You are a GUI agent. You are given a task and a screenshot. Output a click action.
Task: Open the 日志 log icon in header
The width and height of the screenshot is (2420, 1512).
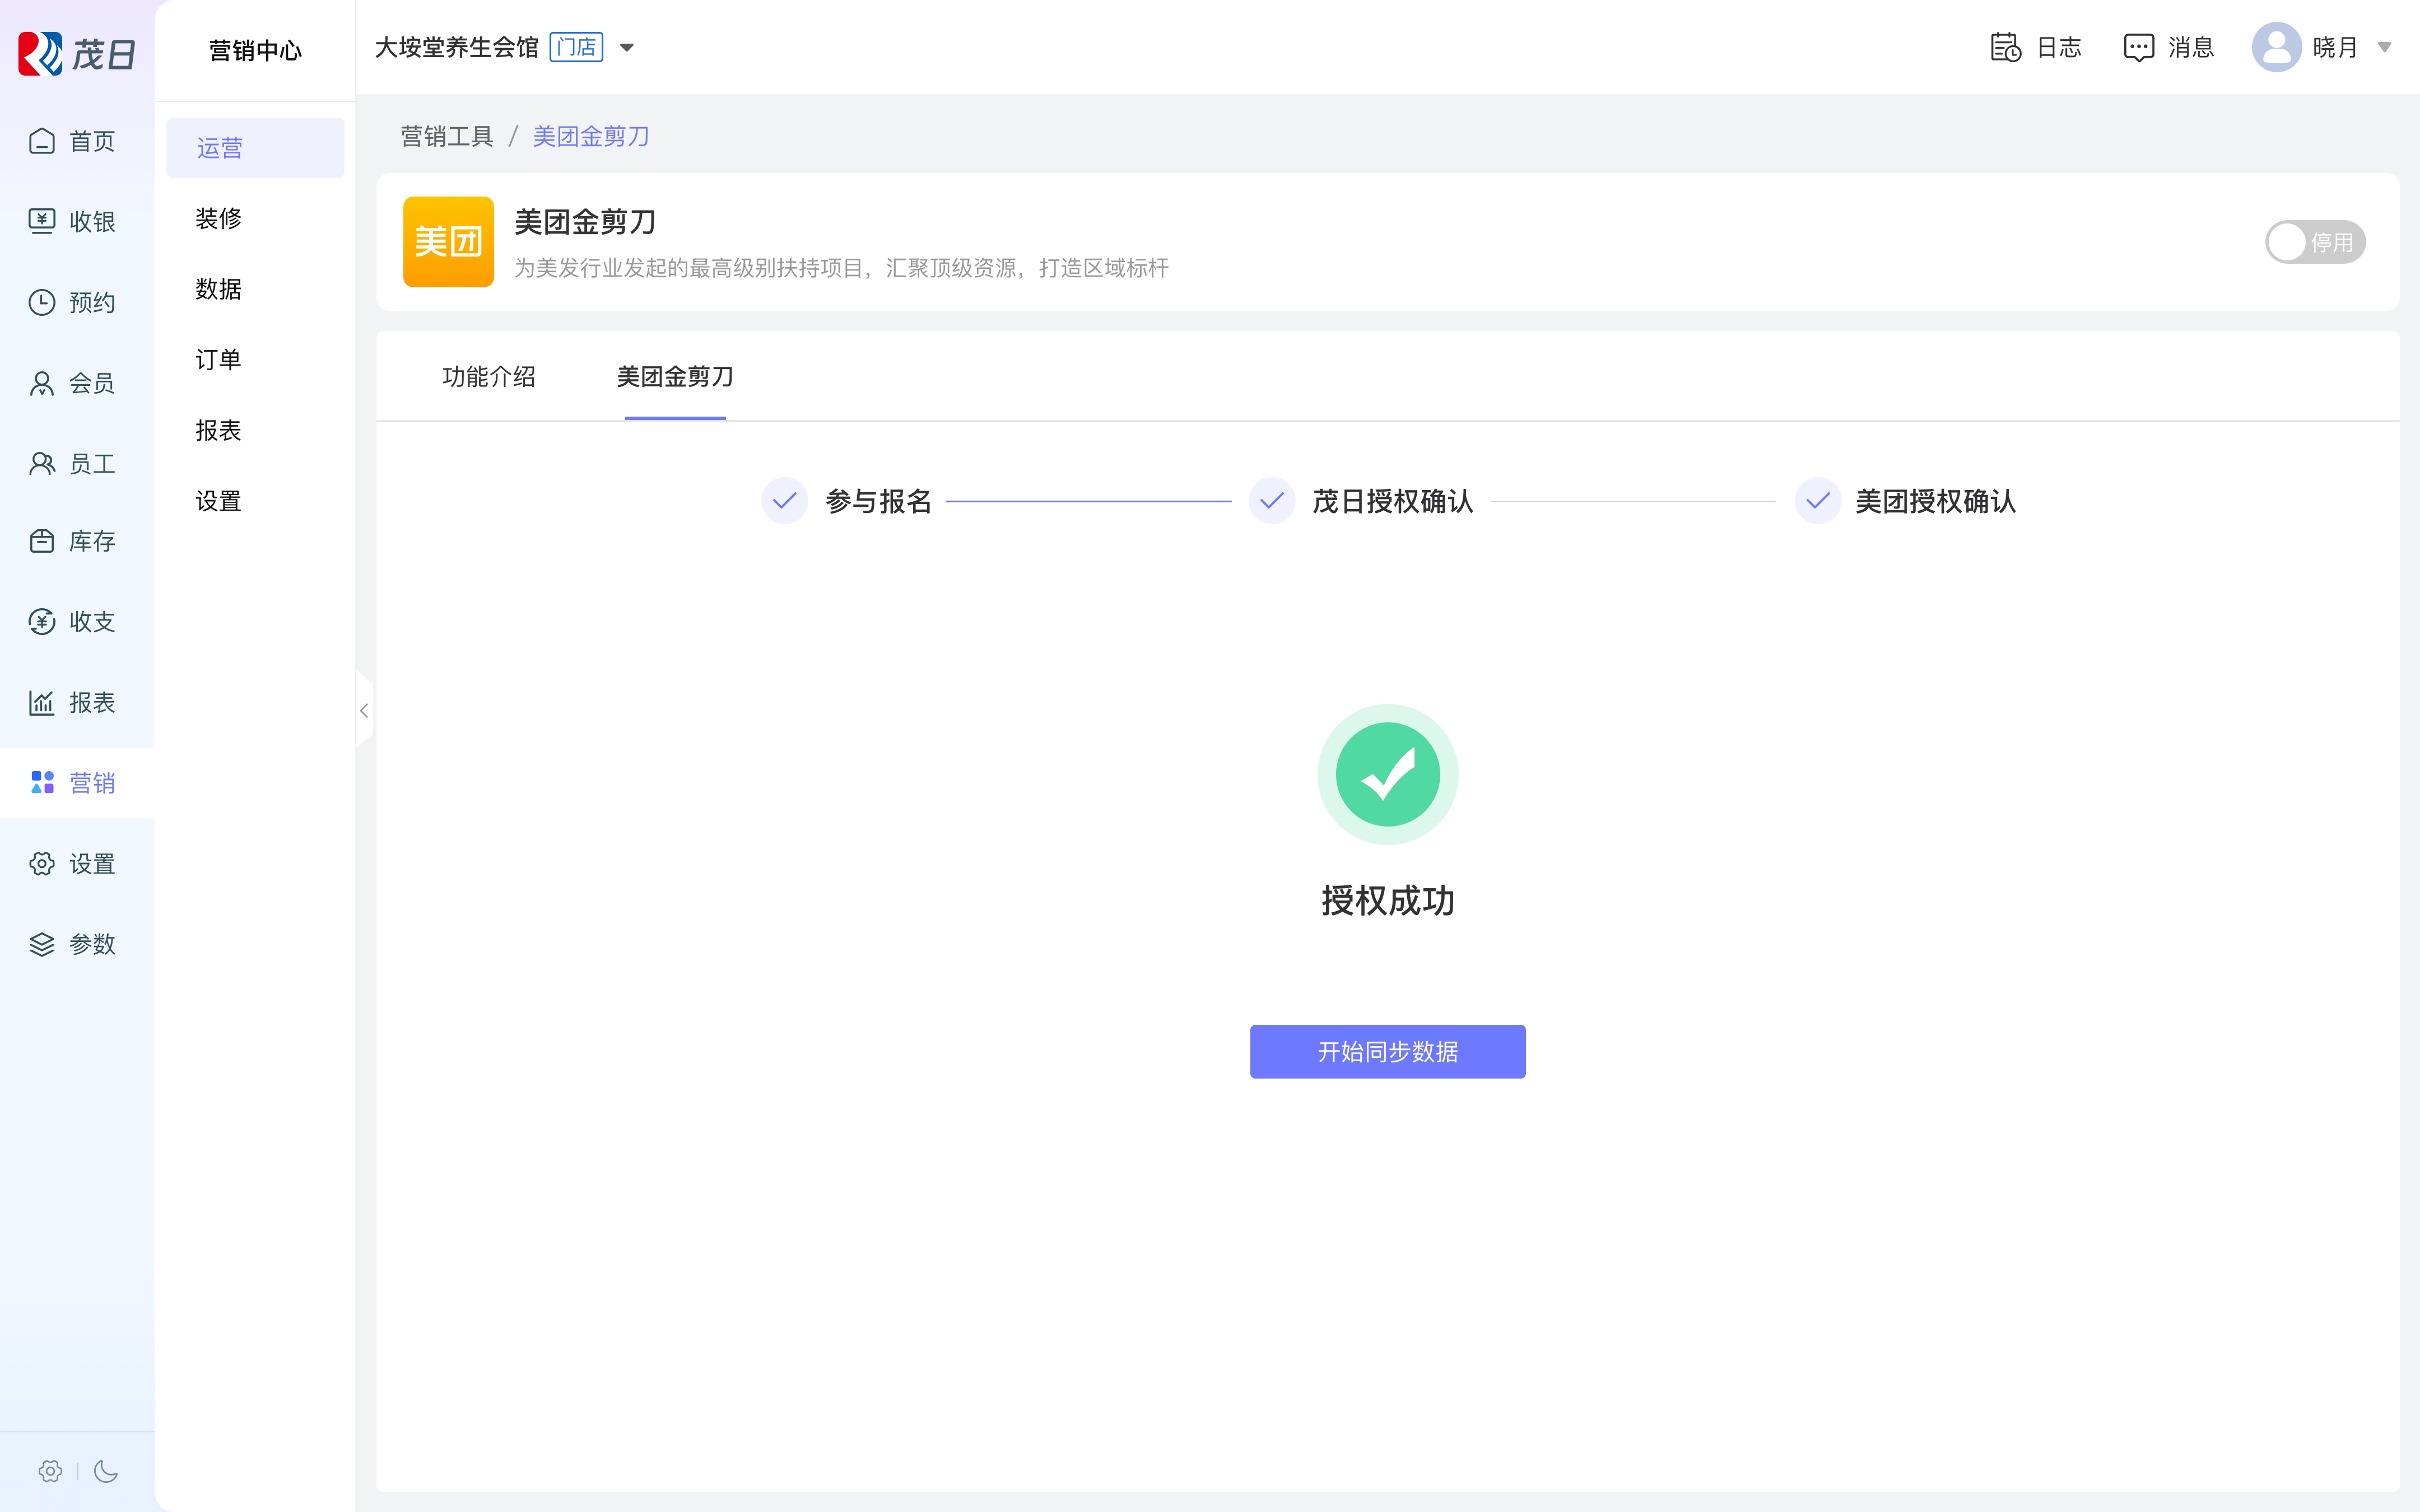pyautogui.click(x=2005, y=47)
